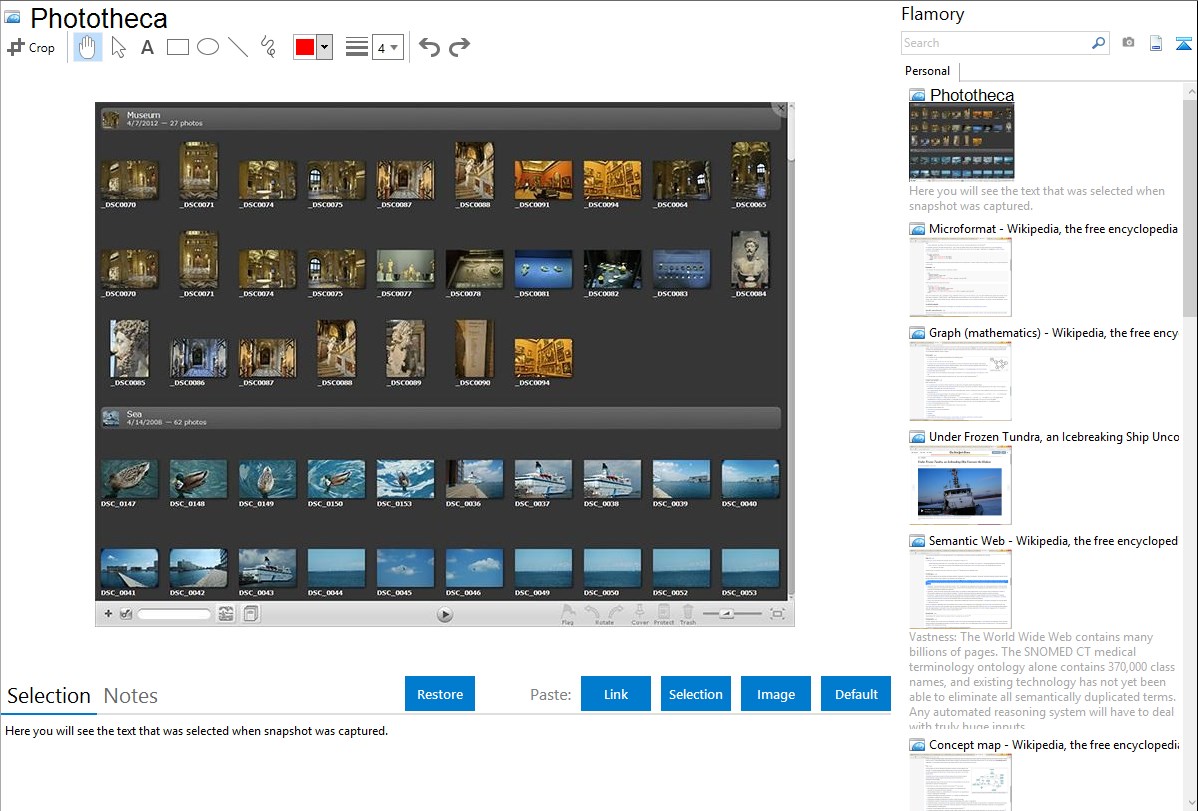Screen dimensions: 1198x811
Task: Select the freehand scribble tool
Action: point(268,47)
